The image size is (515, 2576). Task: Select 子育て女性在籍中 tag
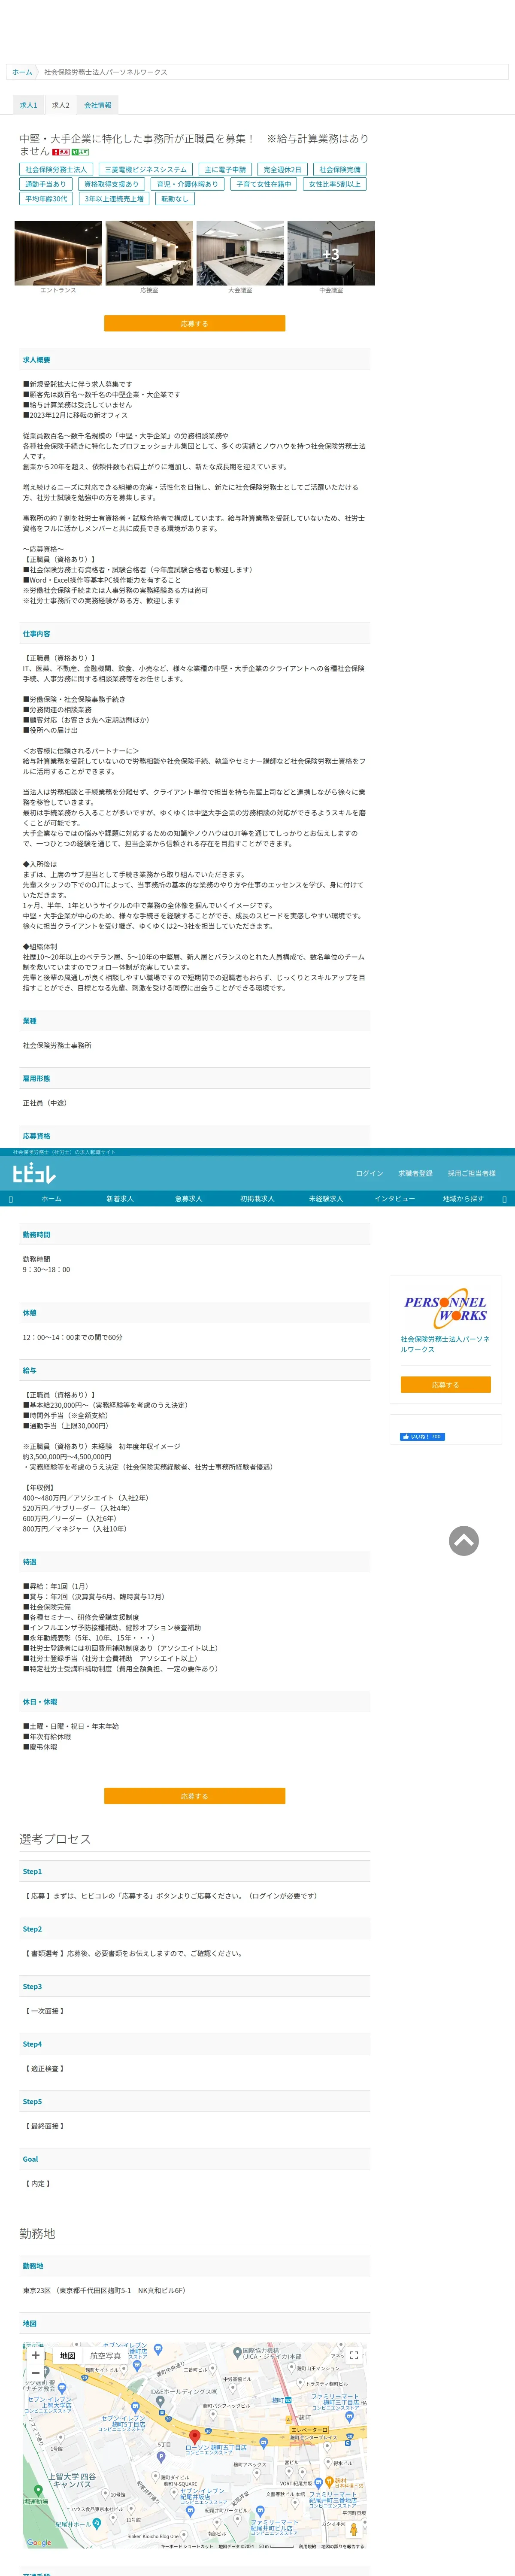click(263, 184)
